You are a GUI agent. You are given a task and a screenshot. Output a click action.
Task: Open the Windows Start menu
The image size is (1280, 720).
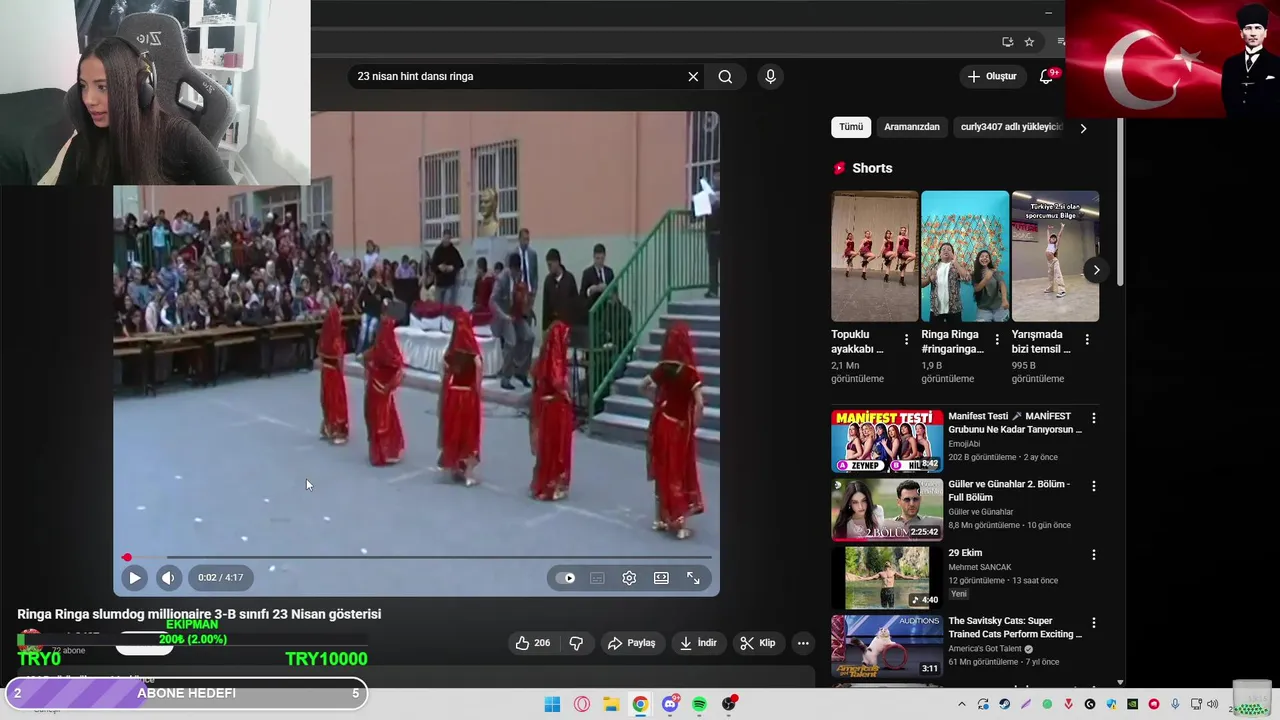click(552, 704)
